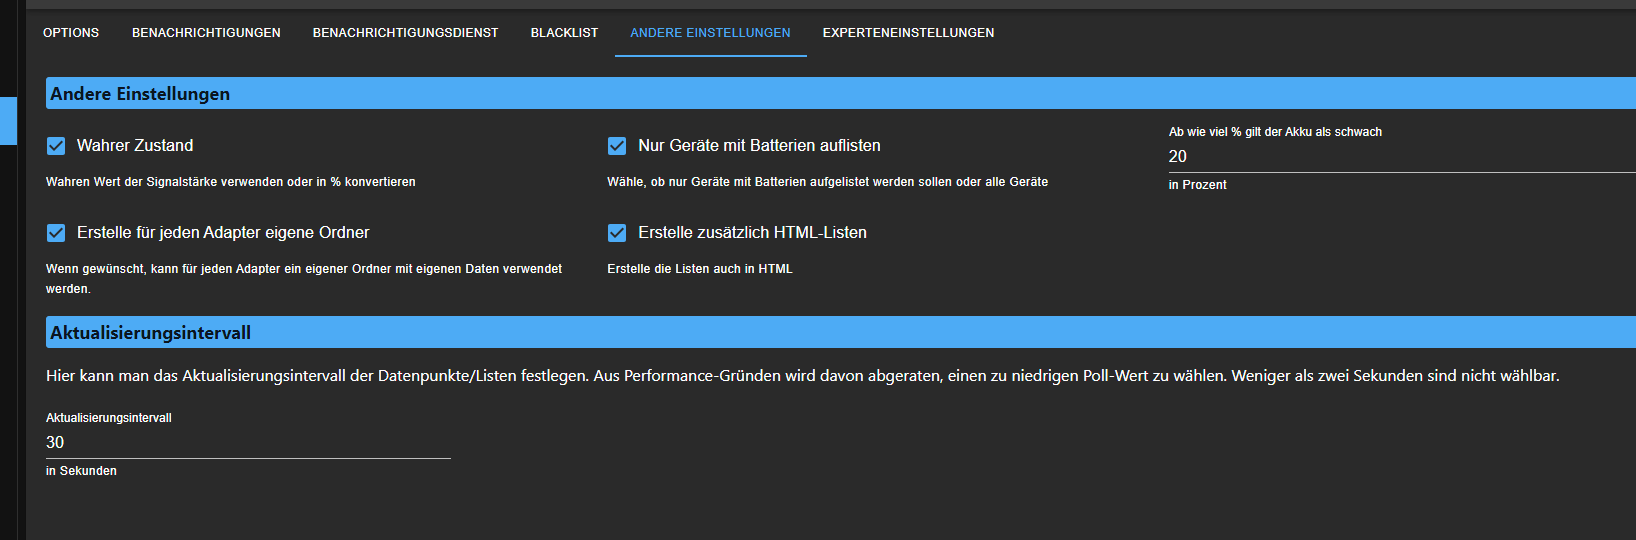Select the Andere Einstellungen tab
The image size is (1636, 540).
710,33
